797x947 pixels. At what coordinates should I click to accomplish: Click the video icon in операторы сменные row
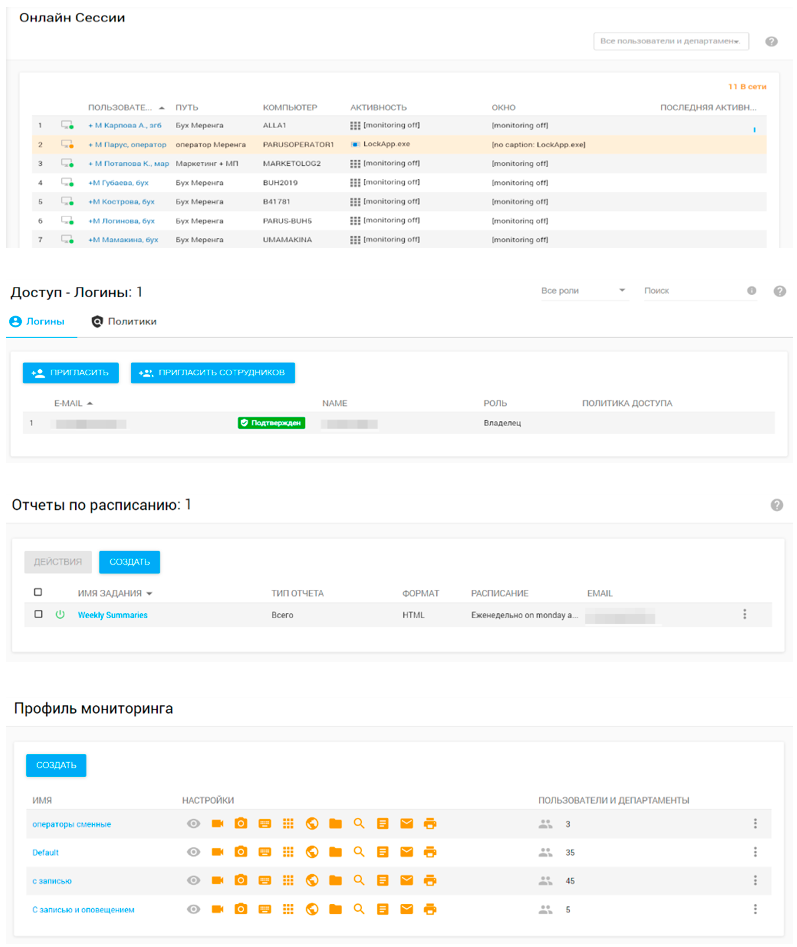pos(217,823)
